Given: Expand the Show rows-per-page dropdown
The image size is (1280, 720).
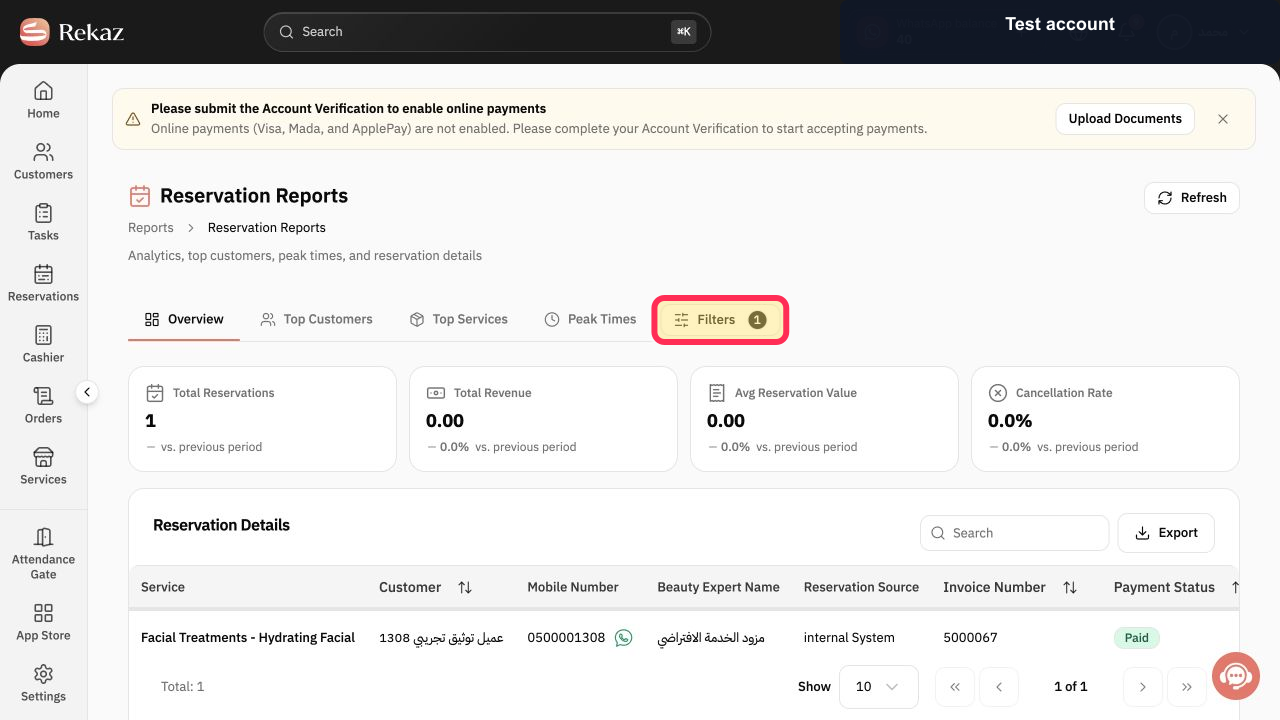Looking at the screenshot, I should 878,687.
